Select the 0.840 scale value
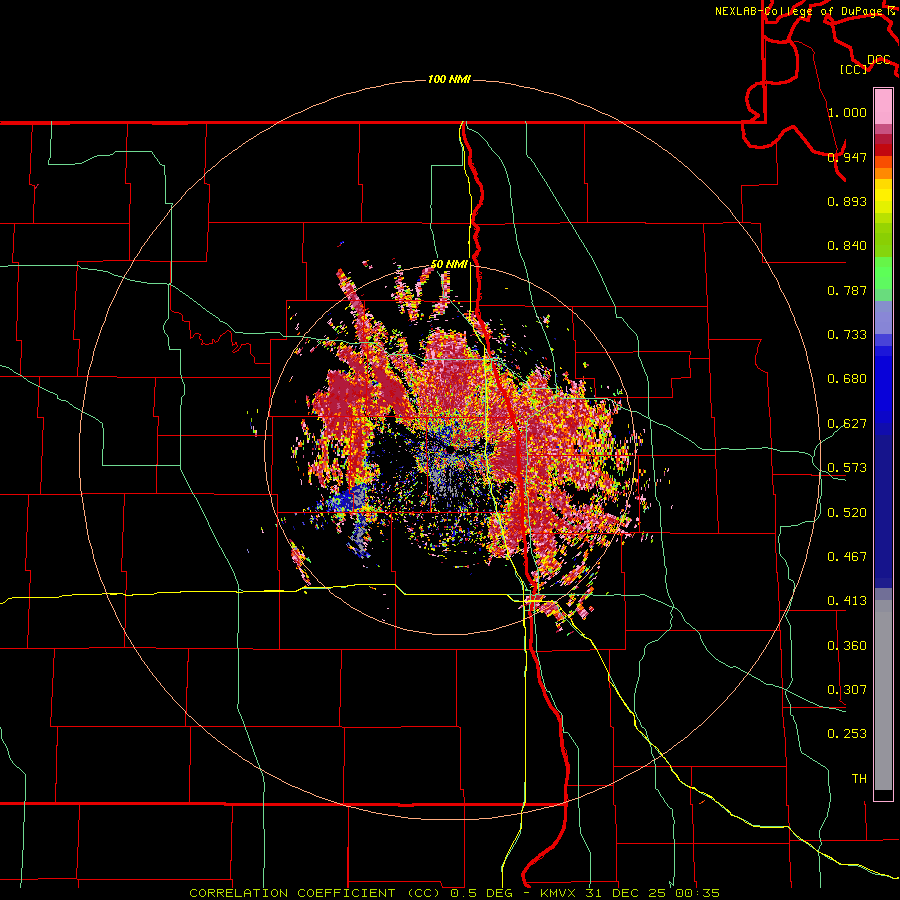This screenshot has height=900, width=900. click(x=847, y=245)
